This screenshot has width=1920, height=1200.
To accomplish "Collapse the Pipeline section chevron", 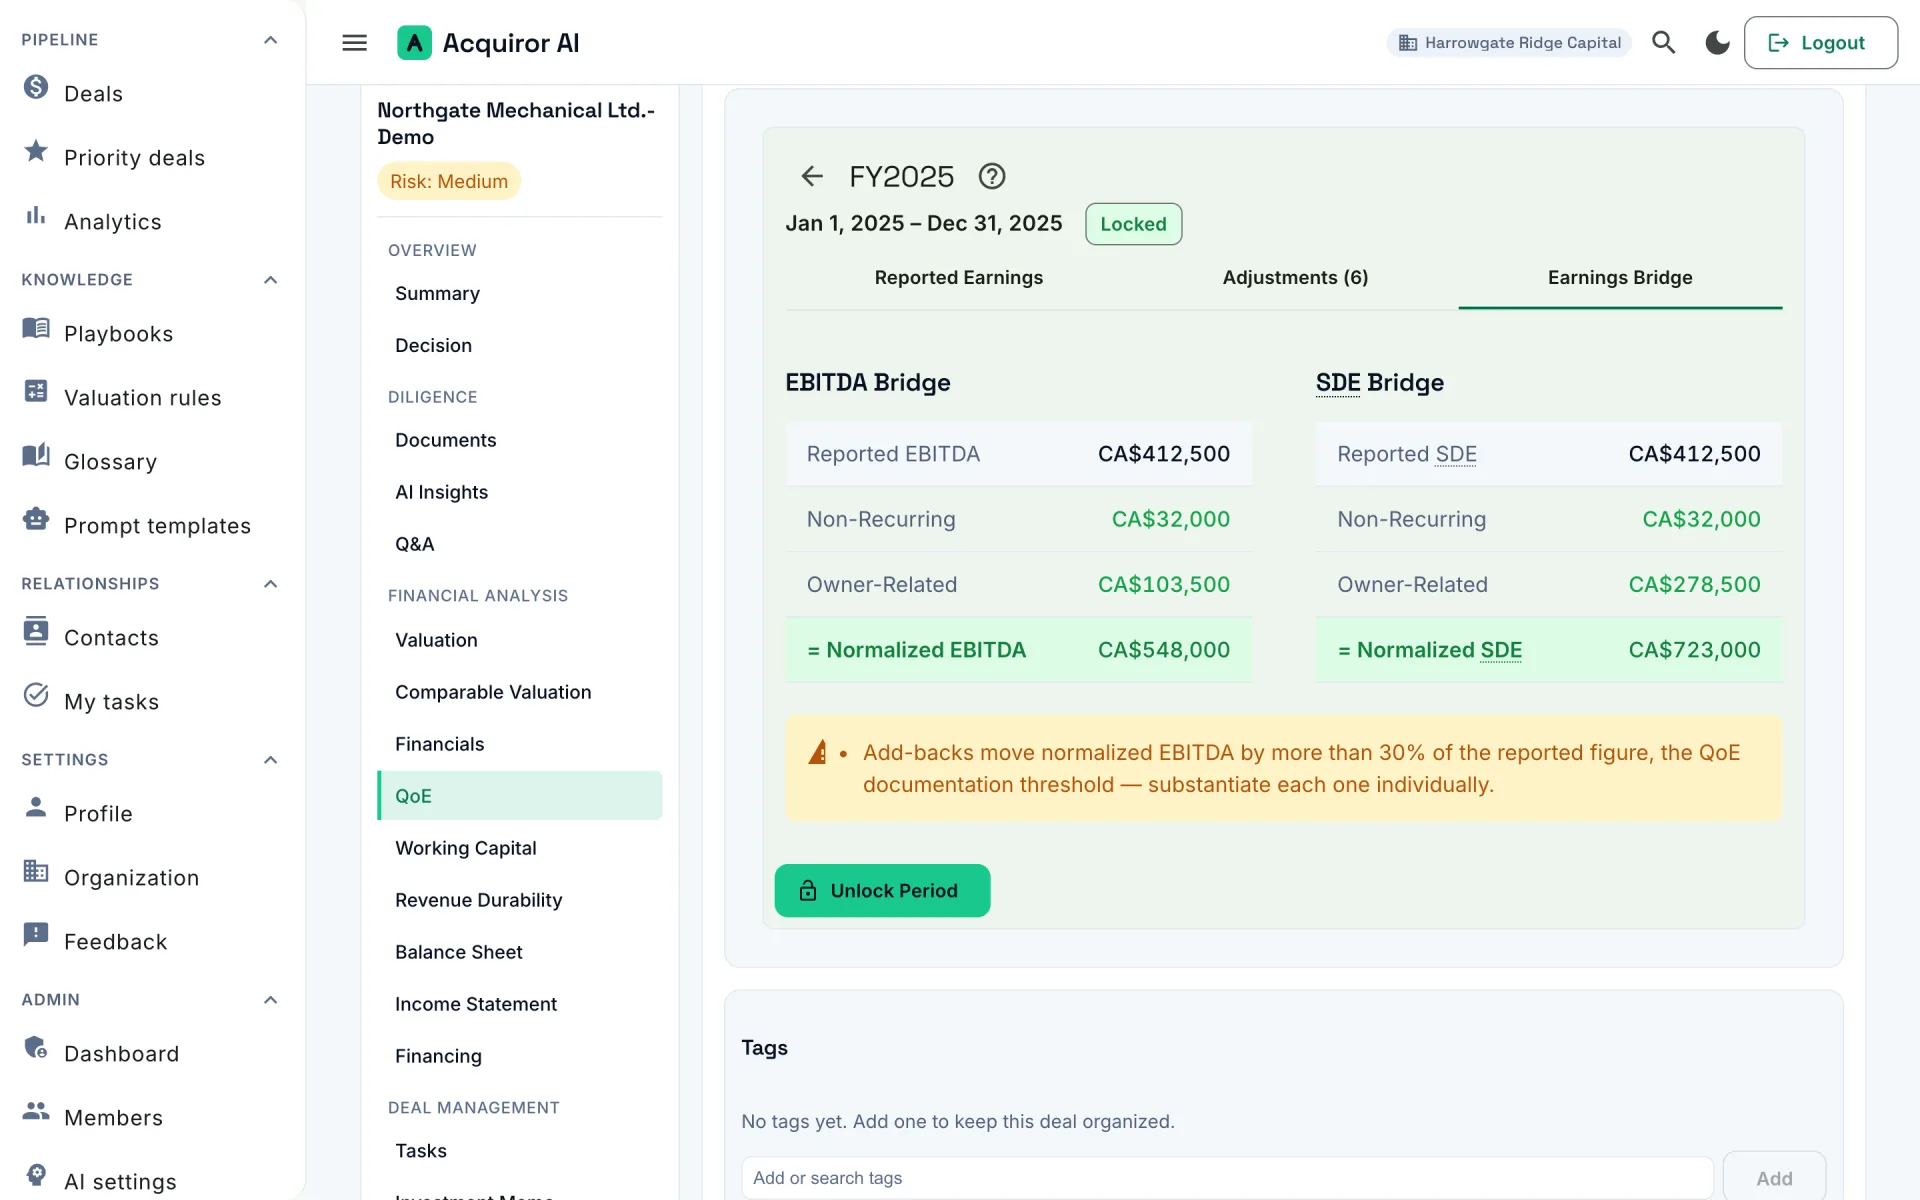I will [x=270, y=40].
